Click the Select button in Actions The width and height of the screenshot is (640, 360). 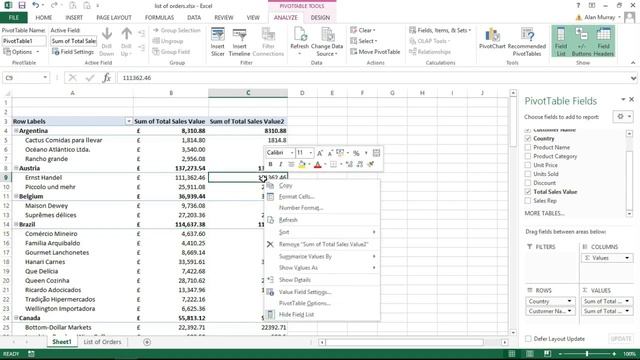click(364, 41)
